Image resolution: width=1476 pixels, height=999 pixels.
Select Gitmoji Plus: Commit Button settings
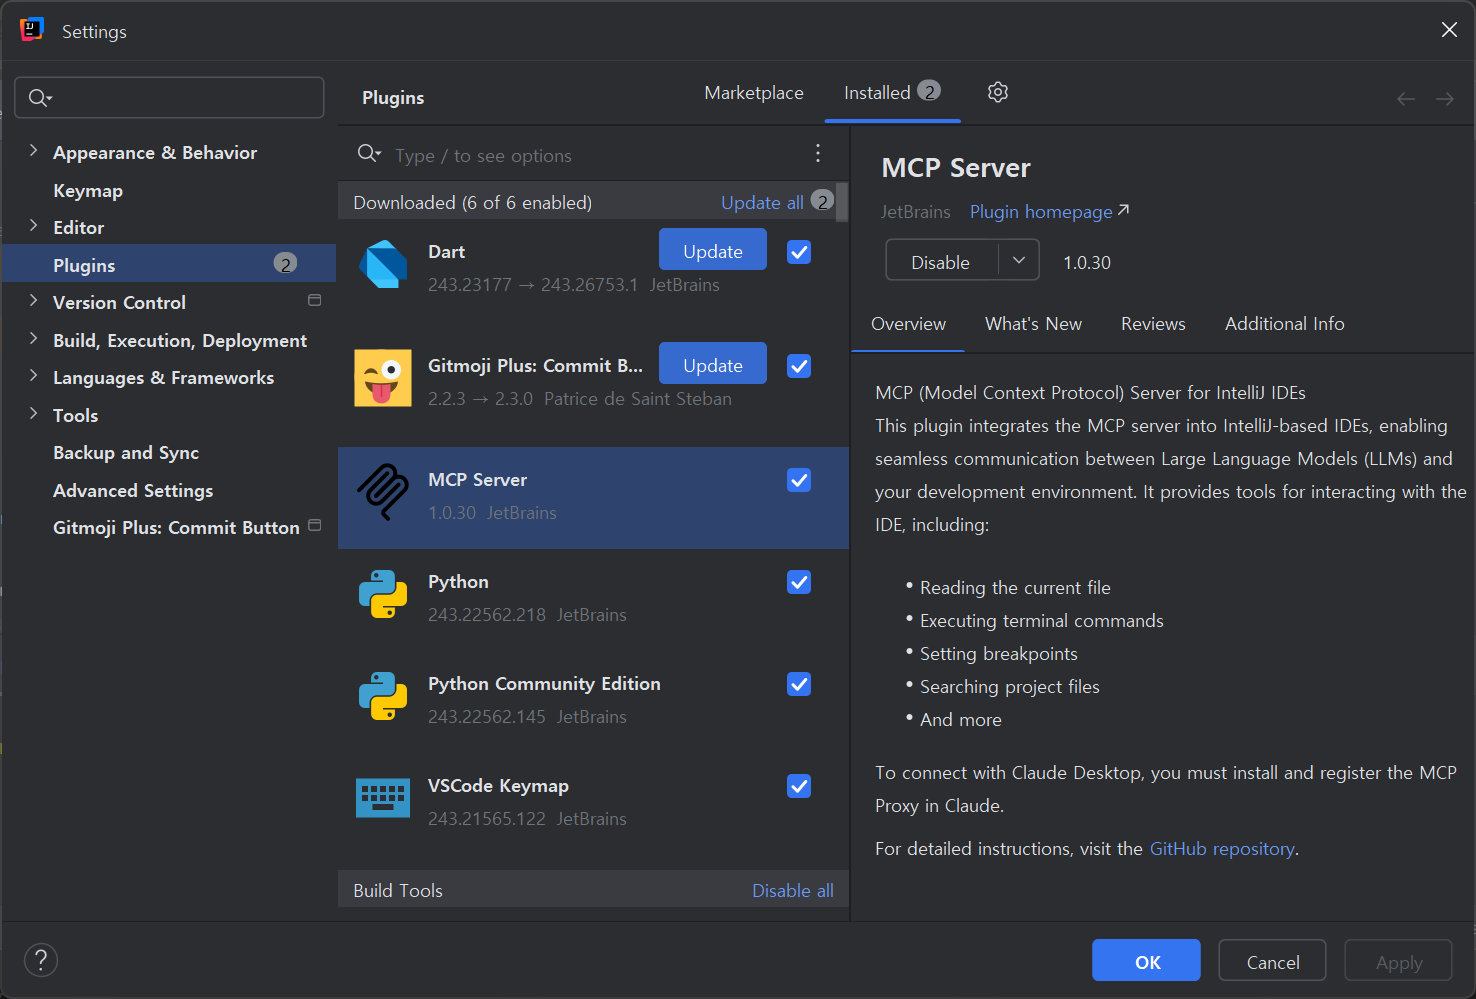[x=176, y=527]
